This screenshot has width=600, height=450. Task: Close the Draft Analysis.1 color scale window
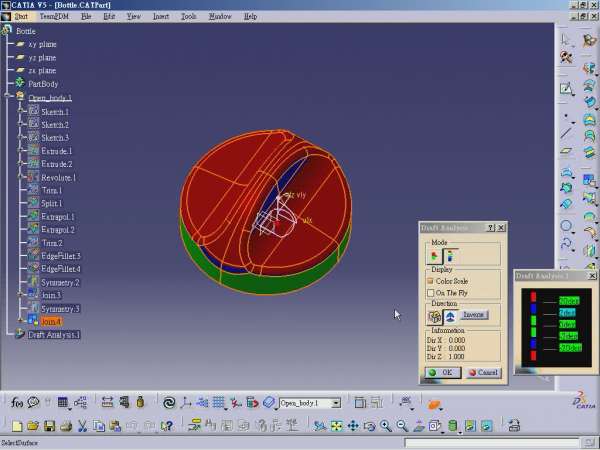pos(592,276)
